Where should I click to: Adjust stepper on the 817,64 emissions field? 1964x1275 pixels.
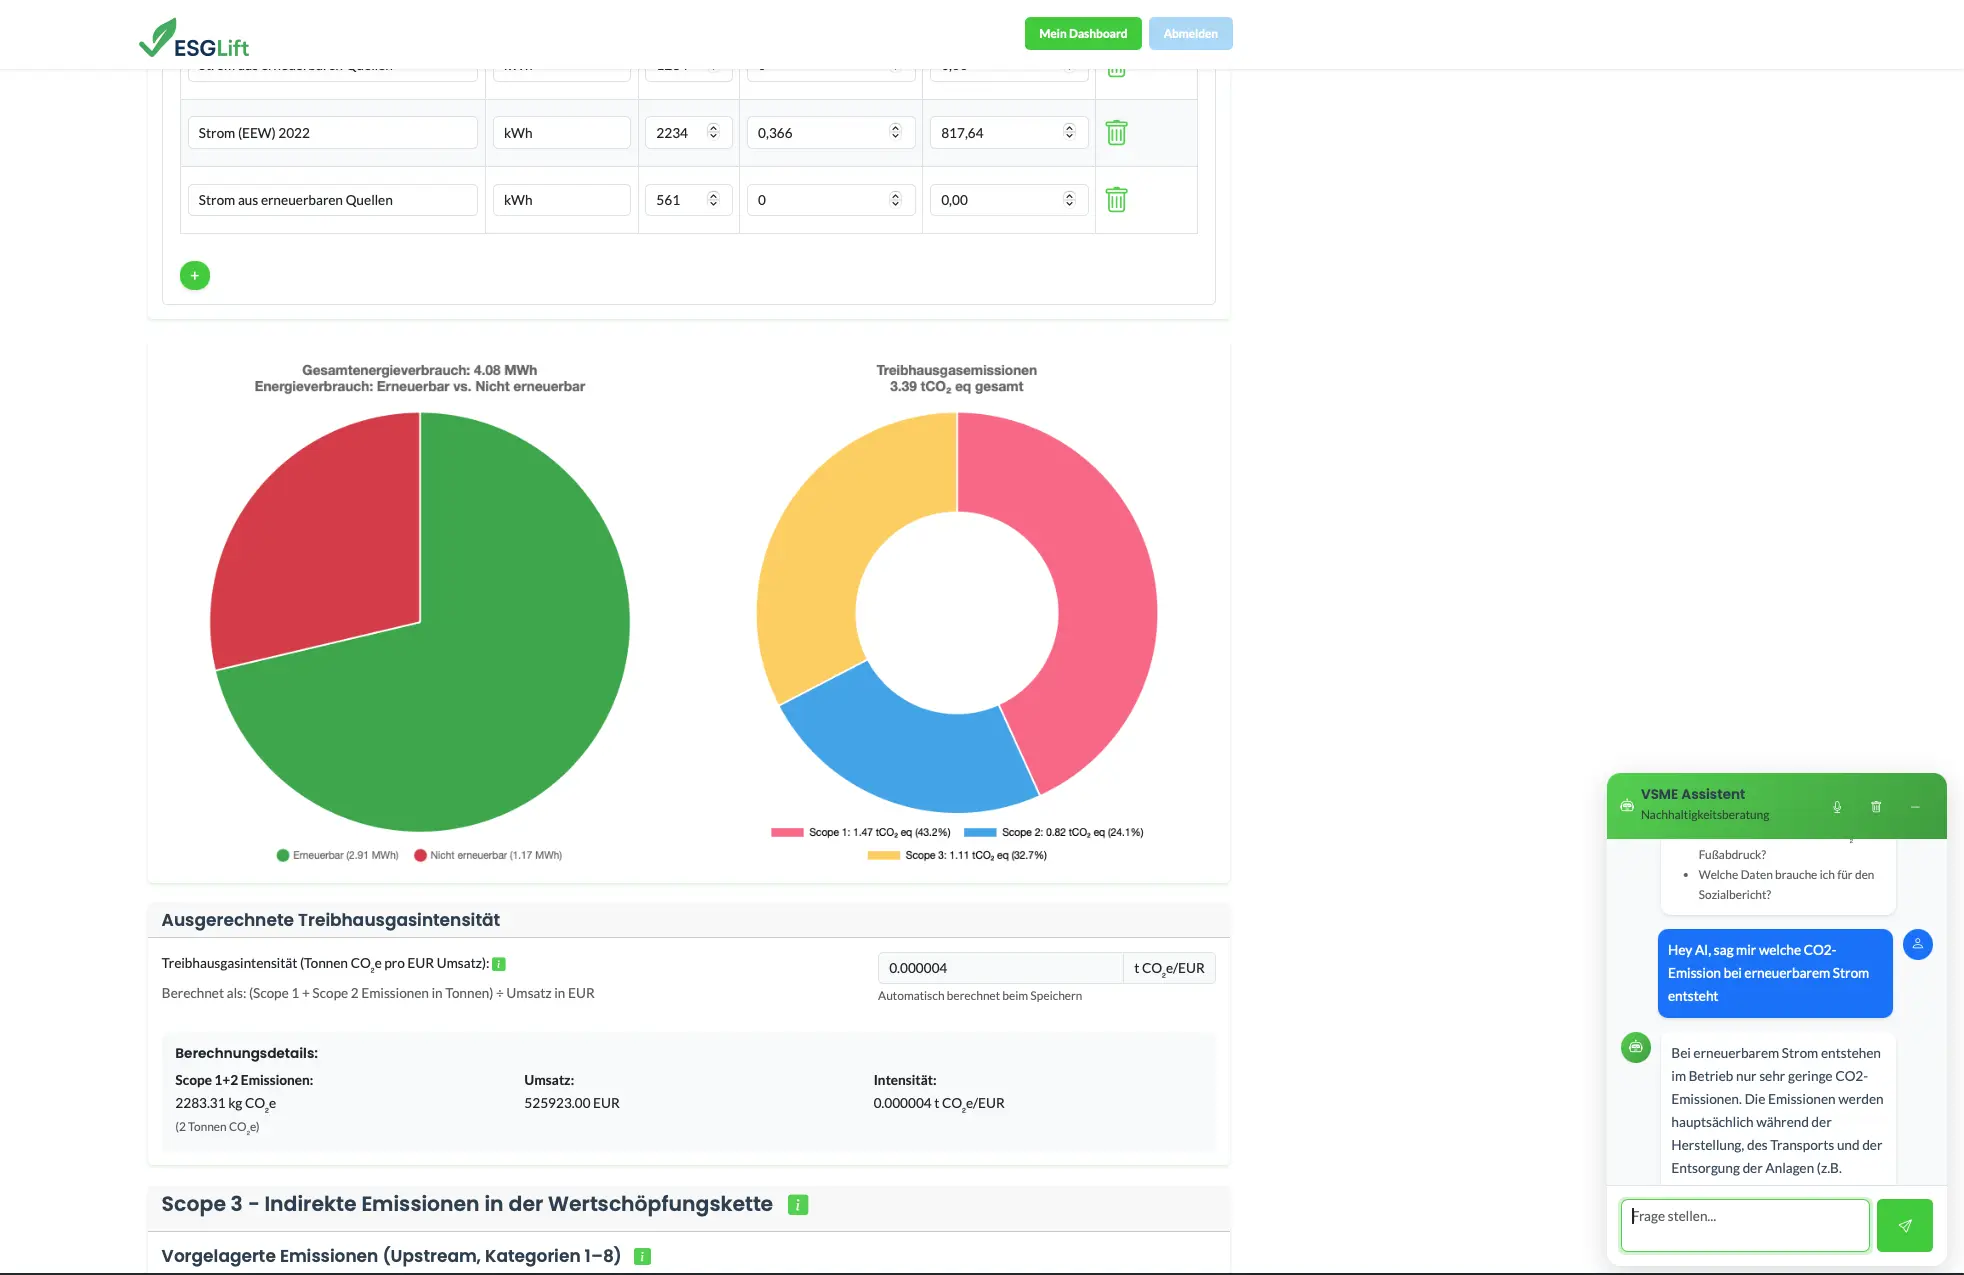1069,132
